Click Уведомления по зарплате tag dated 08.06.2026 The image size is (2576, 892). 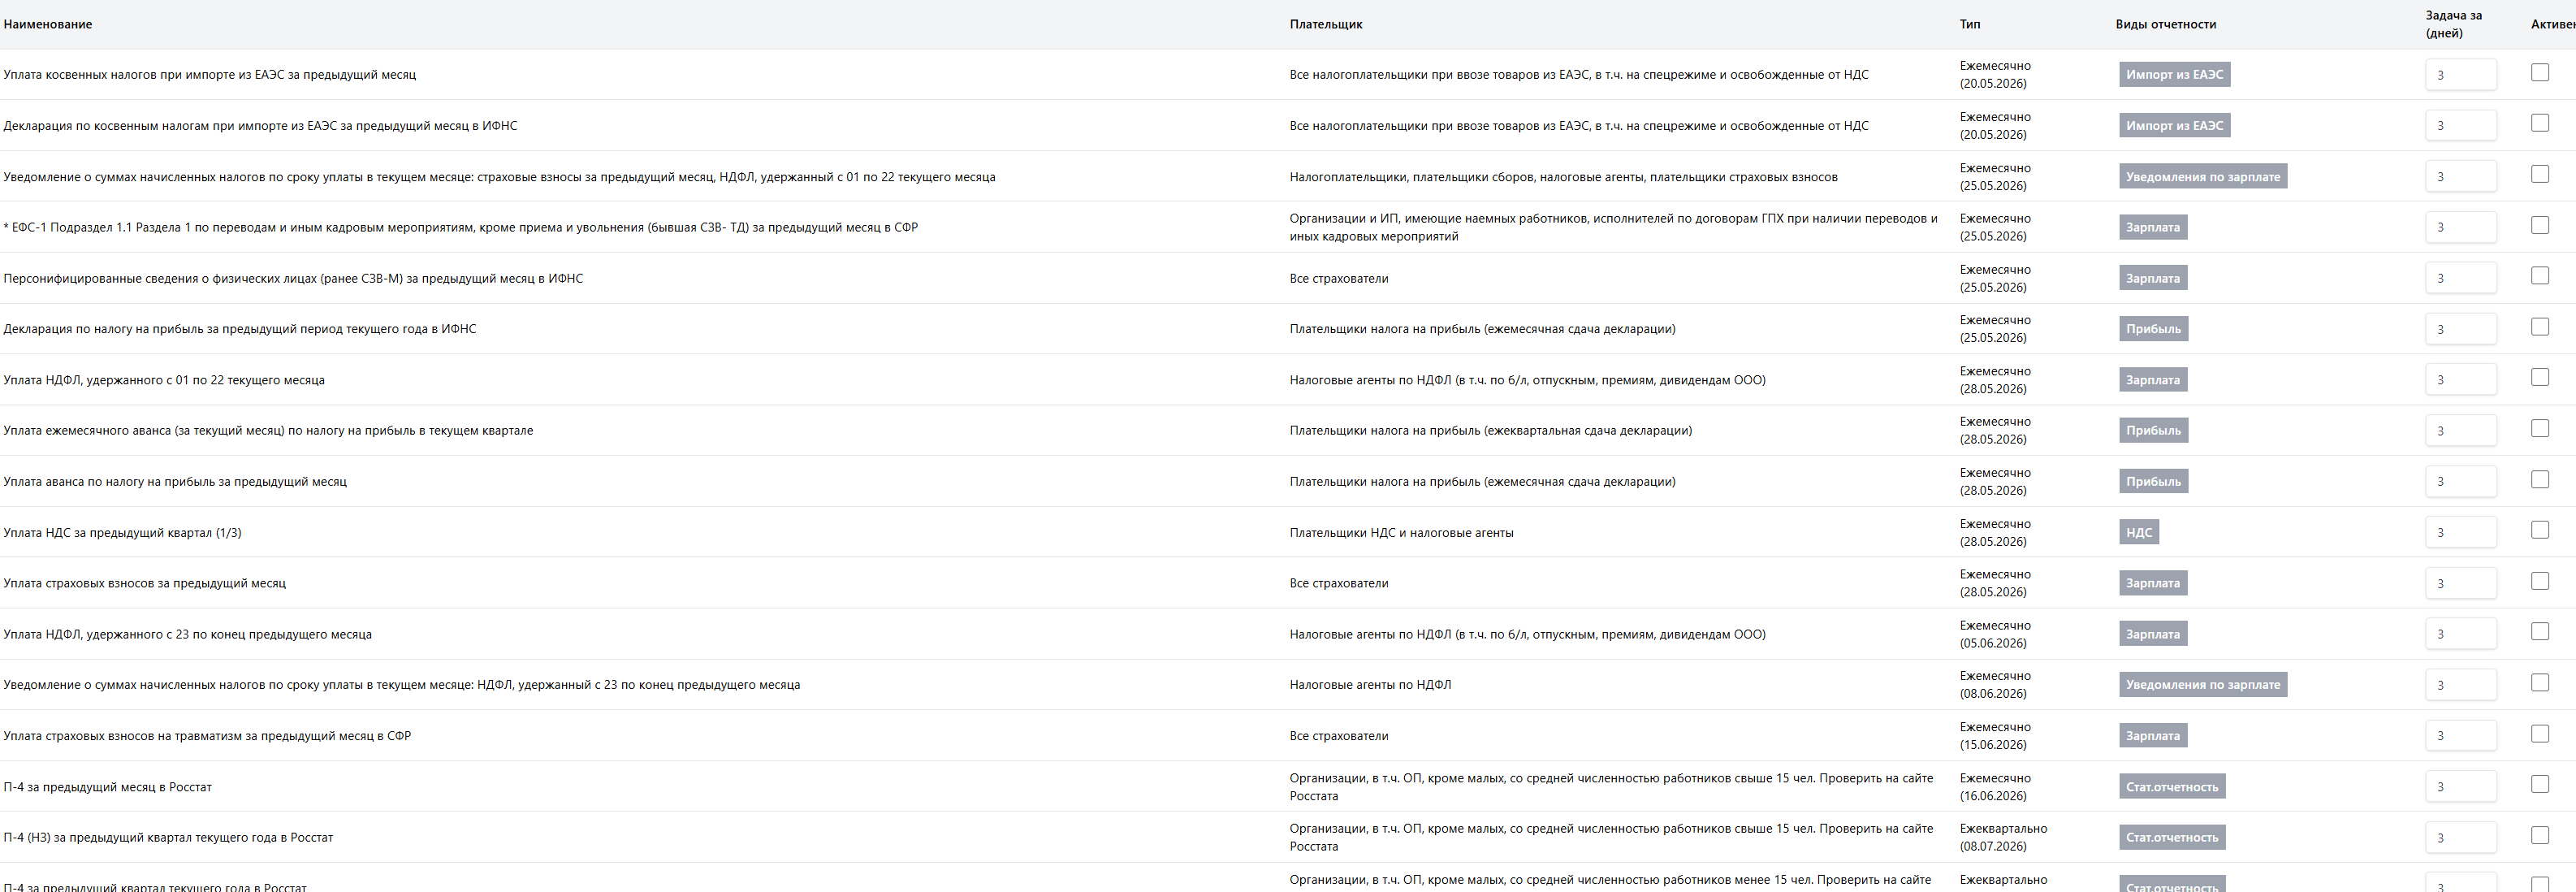click(2202, 685)
